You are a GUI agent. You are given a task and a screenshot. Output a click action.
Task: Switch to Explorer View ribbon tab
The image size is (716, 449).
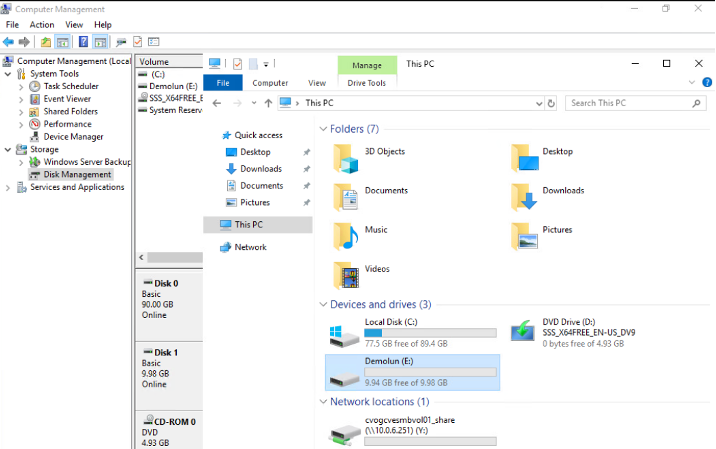coord(317,83)
